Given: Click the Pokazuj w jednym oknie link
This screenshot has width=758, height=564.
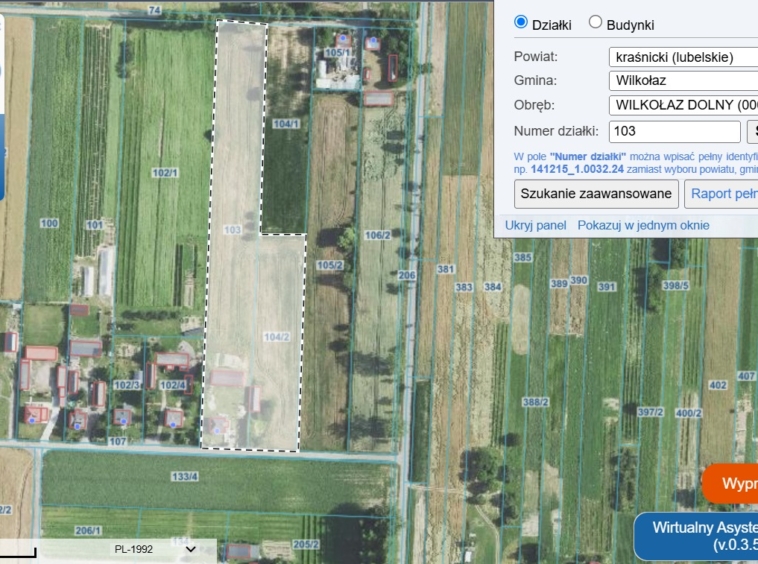Looking at the screenshot, I should point(643,225).
